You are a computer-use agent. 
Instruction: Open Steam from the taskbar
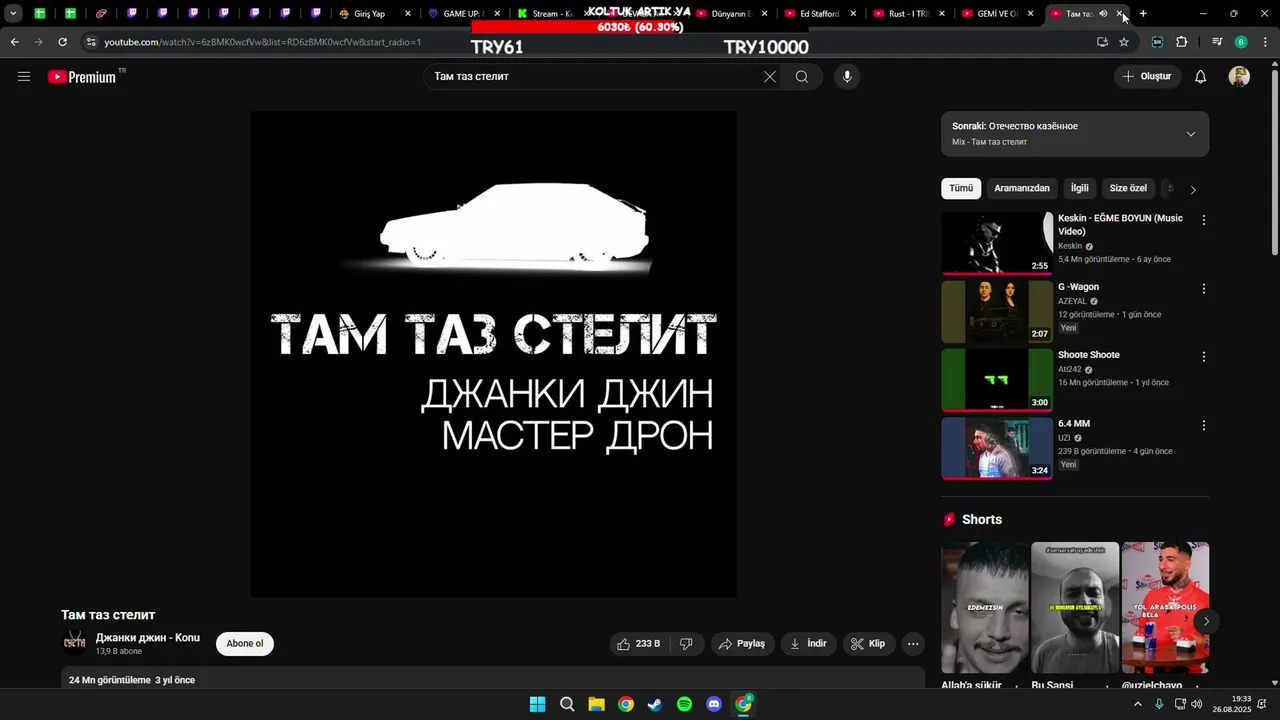(x=655, y=704)
